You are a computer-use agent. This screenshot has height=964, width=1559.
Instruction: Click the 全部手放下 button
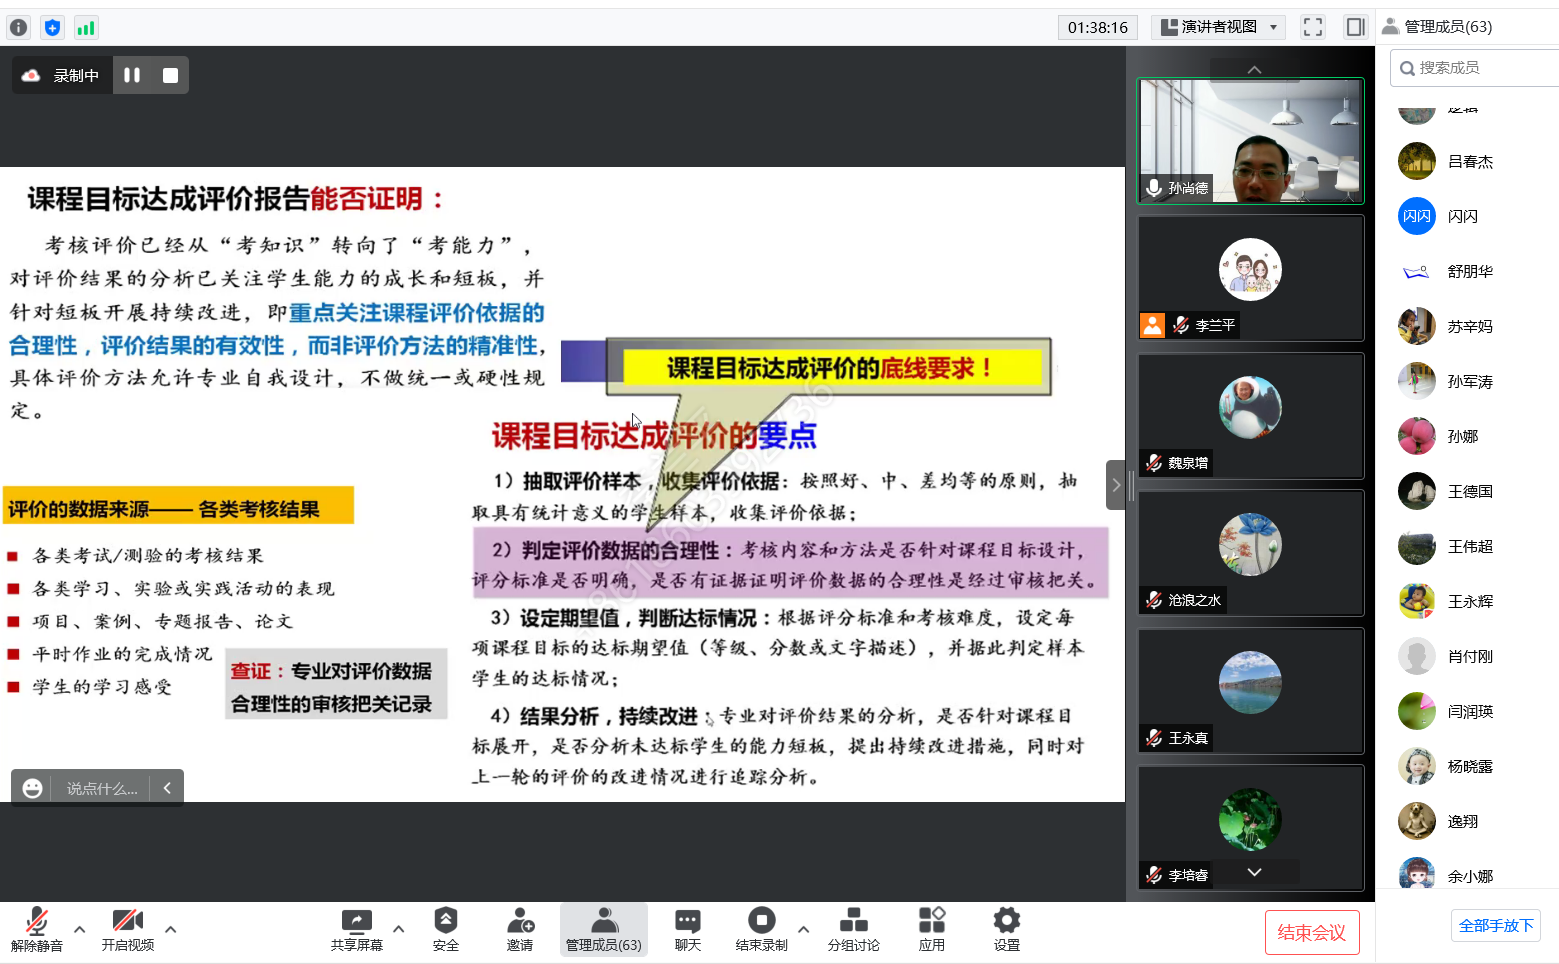[1495, 925]
